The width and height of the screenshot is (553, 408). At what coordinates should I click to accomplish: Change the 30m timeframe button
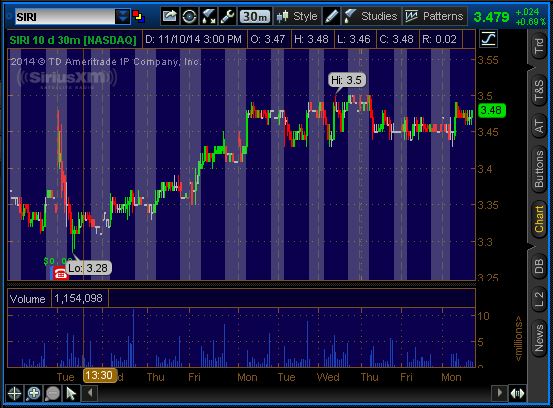(x=255, y=17)
